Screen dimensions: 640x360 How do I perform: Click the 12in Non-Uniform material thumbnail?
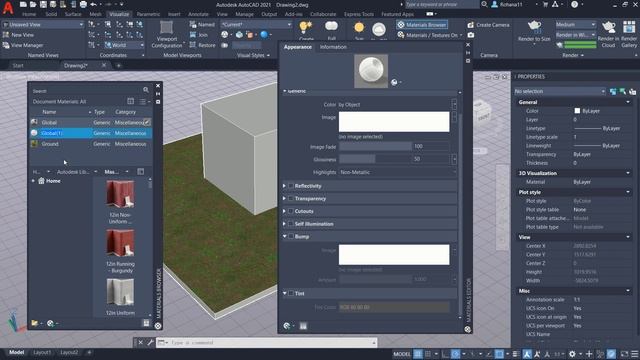click(120, 195)
